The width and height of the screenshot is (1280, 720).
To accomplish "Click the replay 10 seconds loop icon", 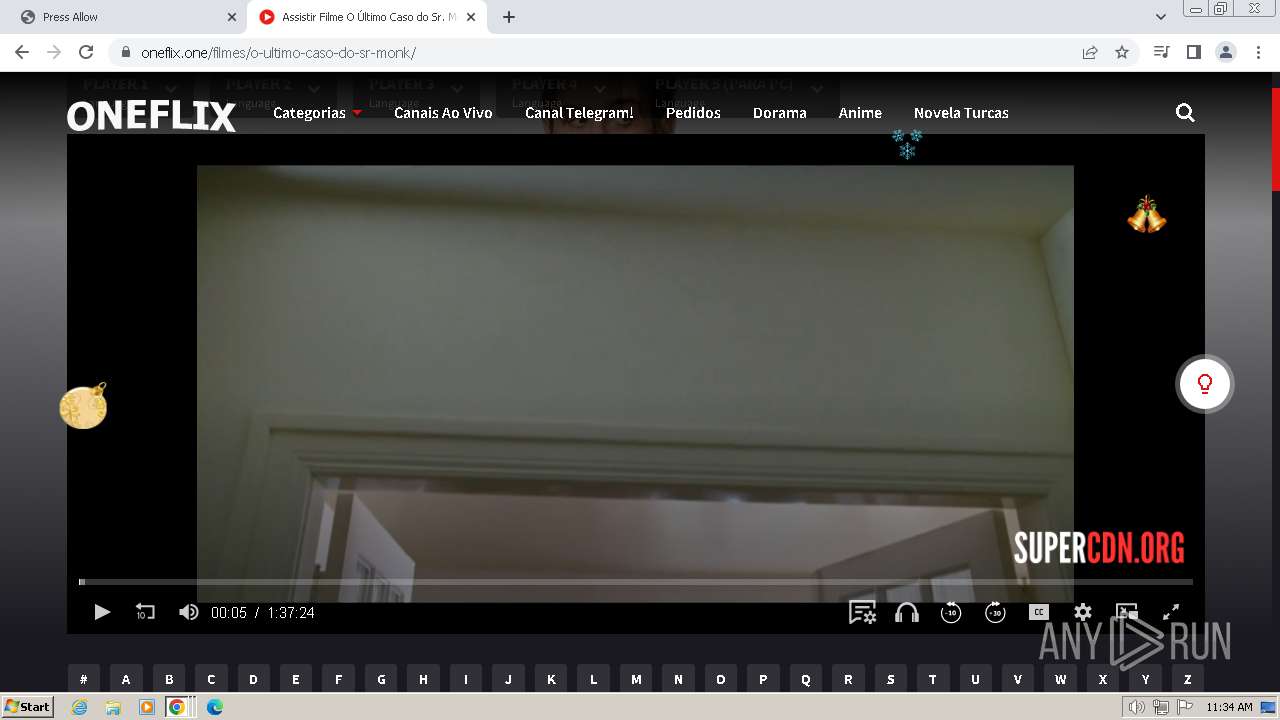I will point(145,612).
